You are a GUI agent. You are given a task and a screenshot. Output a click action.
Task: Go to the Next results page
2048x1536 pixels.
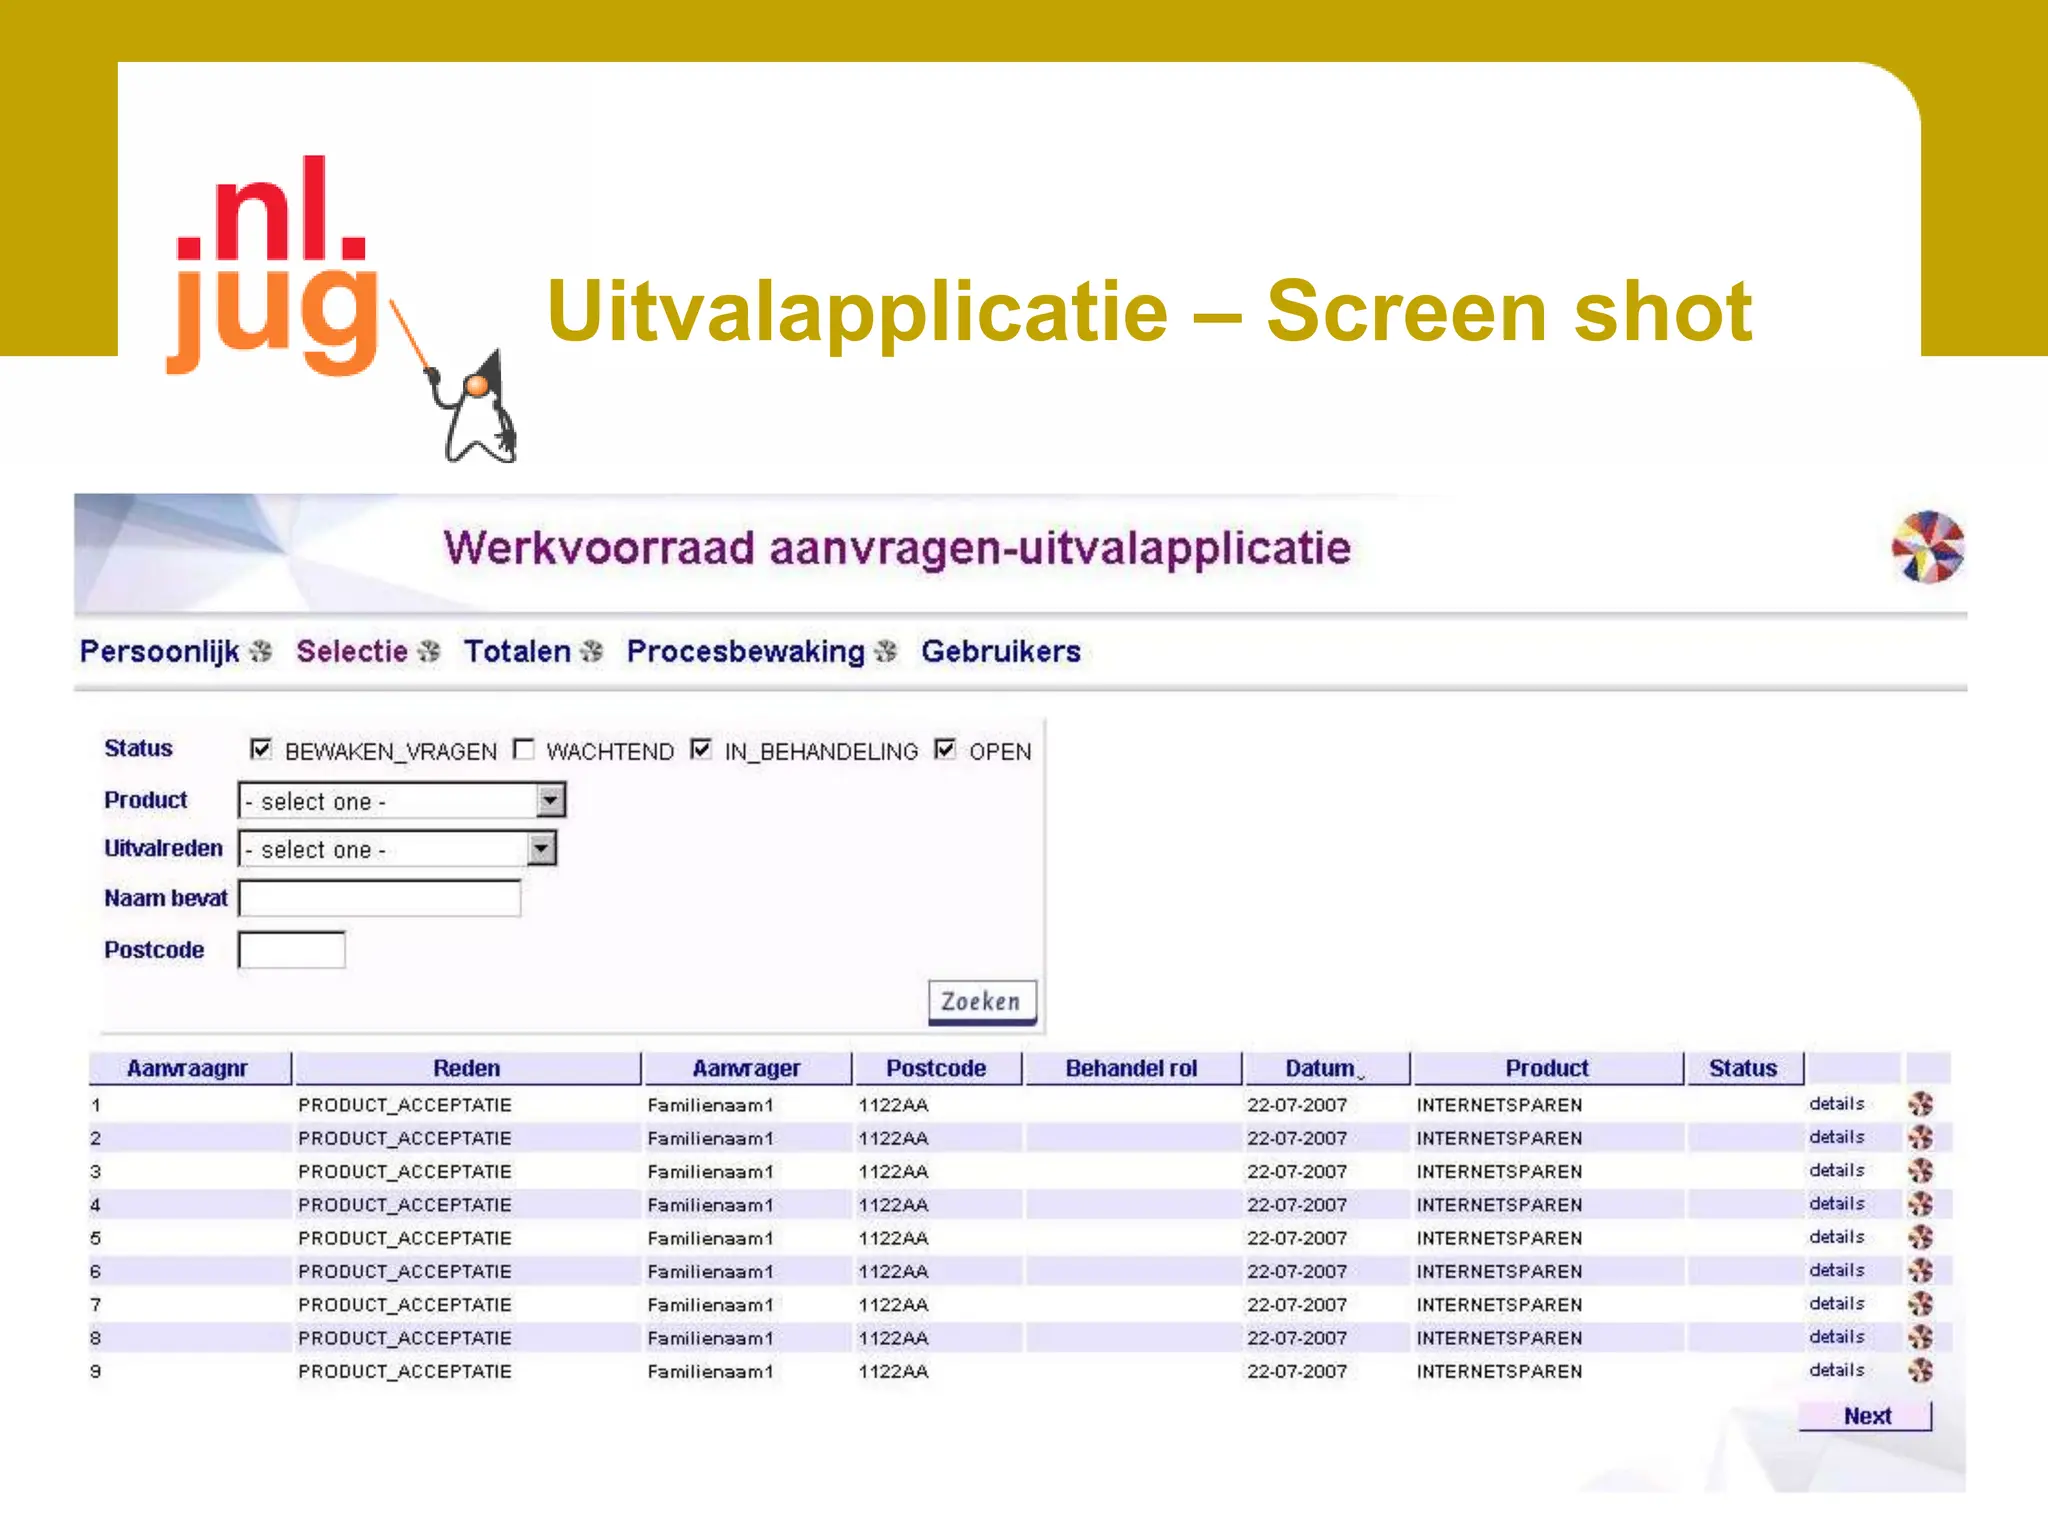1866,1416
